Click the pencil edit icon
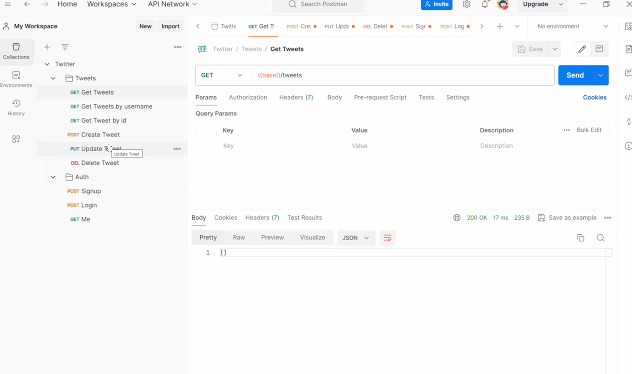The height and width of the screenshot is (374, 632). coord(582,49)
